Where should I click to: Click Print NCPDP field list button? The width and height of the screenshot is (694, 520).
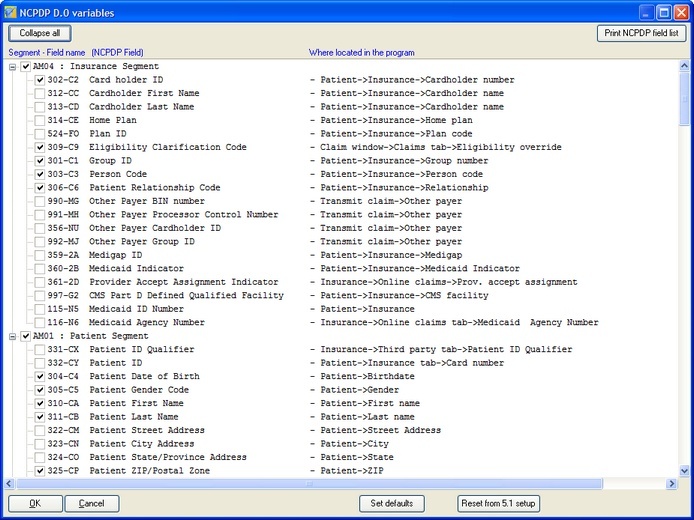click(641, 33)
